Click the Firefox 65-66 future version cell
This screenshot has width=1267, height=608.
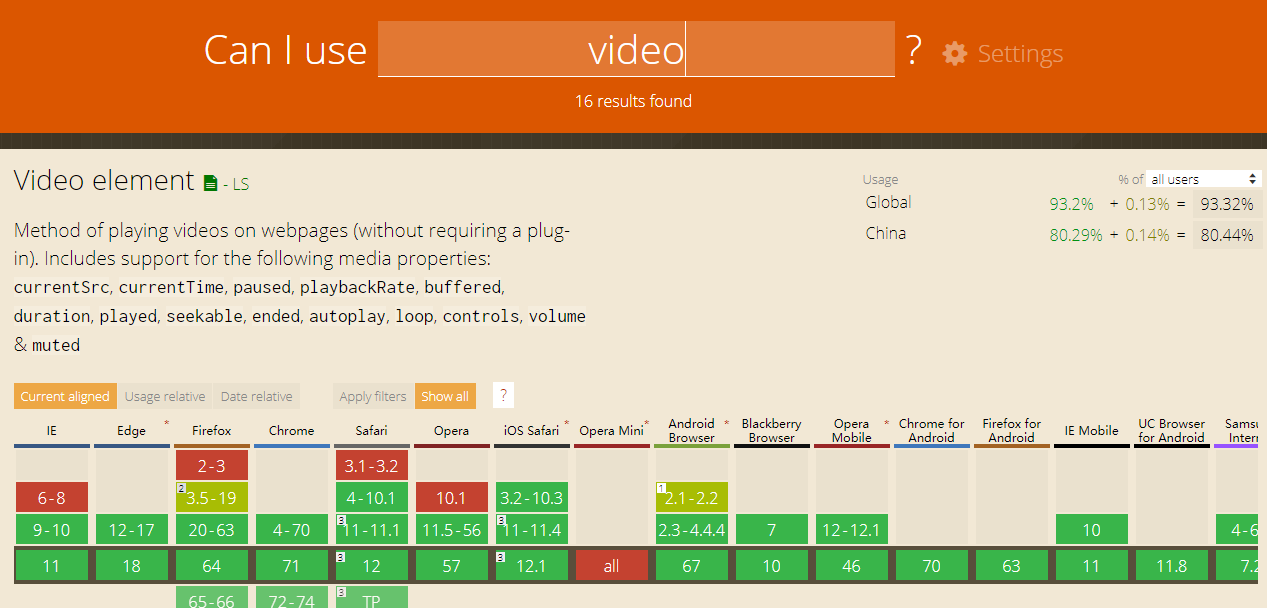point(212,598)
